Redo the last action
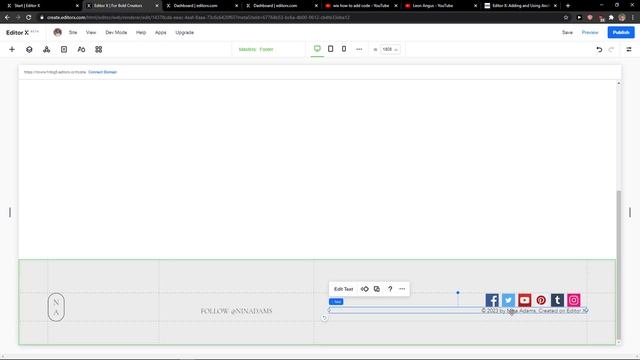640x360 pixels. 611,49
